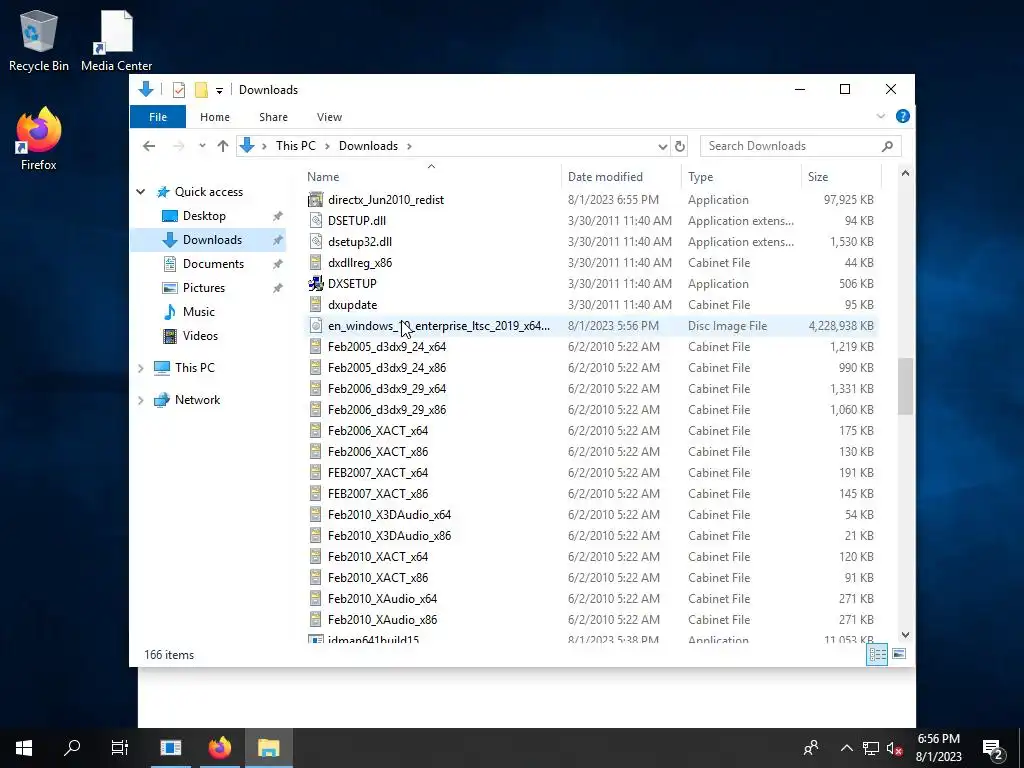
Task: Click This PC in the address bar
Action: coord(295,146)
